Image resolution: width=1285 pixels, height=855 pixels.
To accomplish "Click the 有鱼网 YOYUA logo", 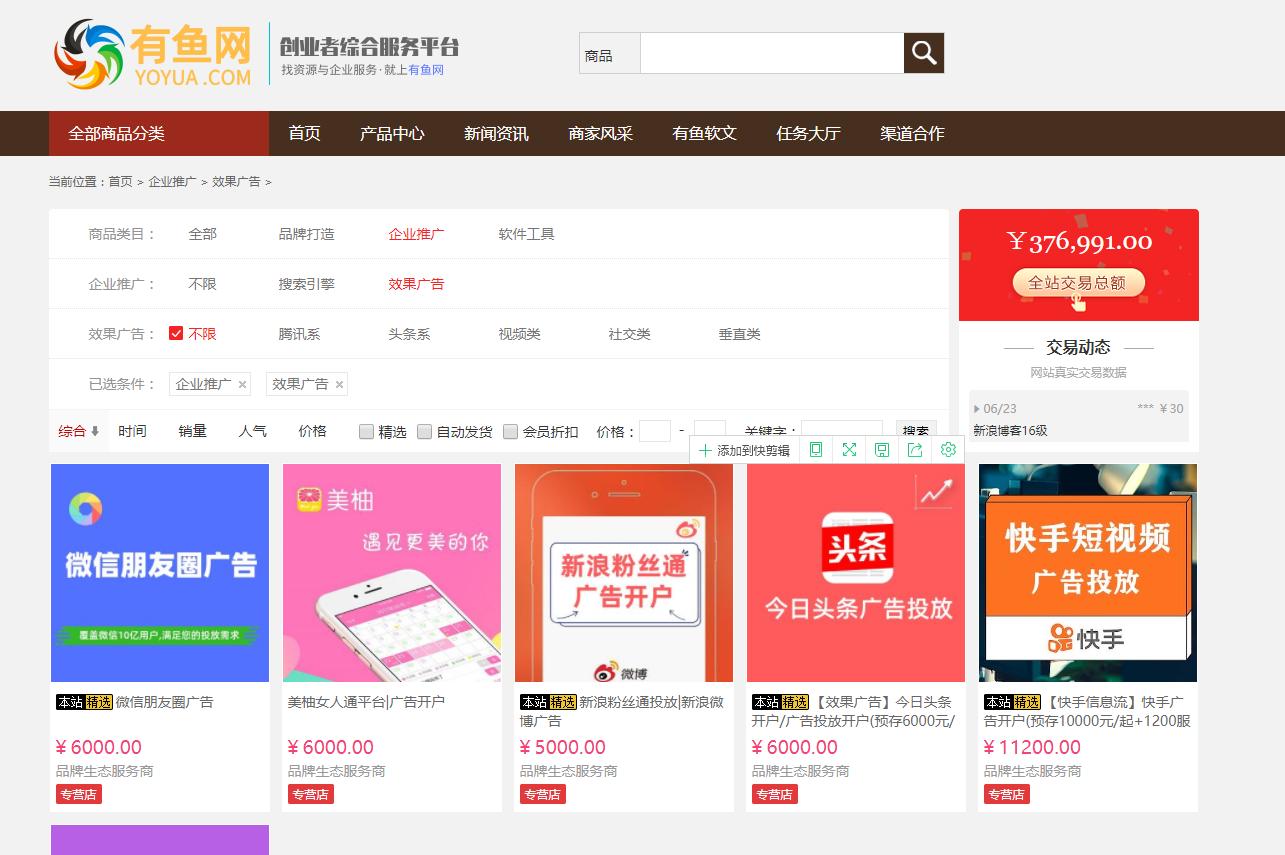I will click(150, 55).
